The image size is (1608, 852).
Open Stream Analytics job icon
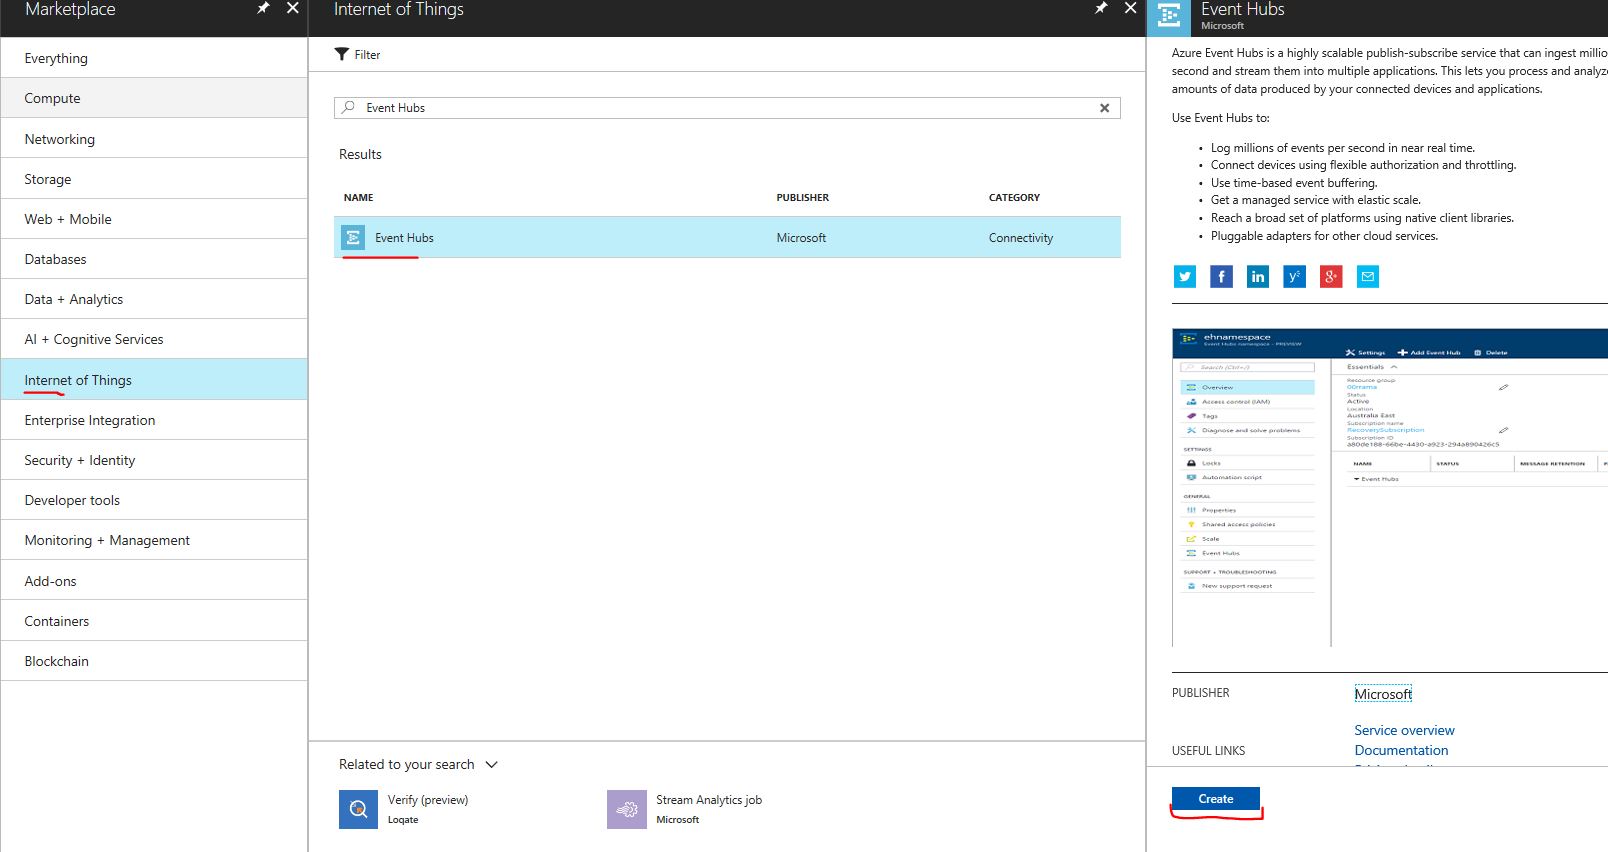[x=627, y=809]
